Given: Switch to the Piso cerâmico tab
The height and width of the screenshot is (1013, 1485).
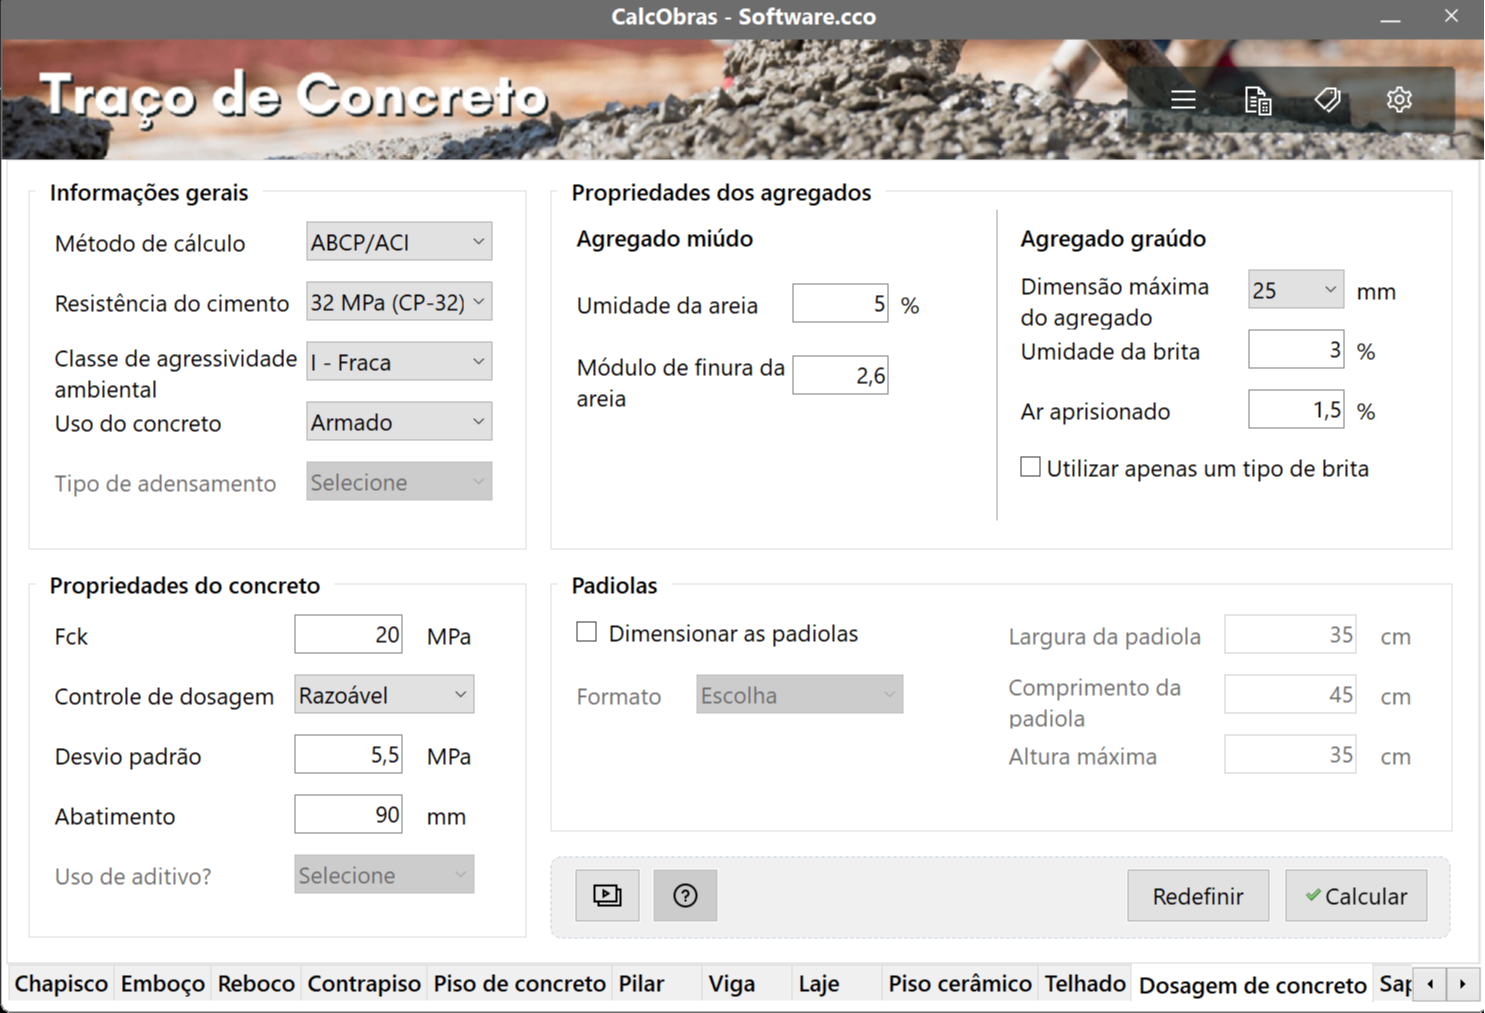Looking at the screenshot, I should (x=959, y=984).
